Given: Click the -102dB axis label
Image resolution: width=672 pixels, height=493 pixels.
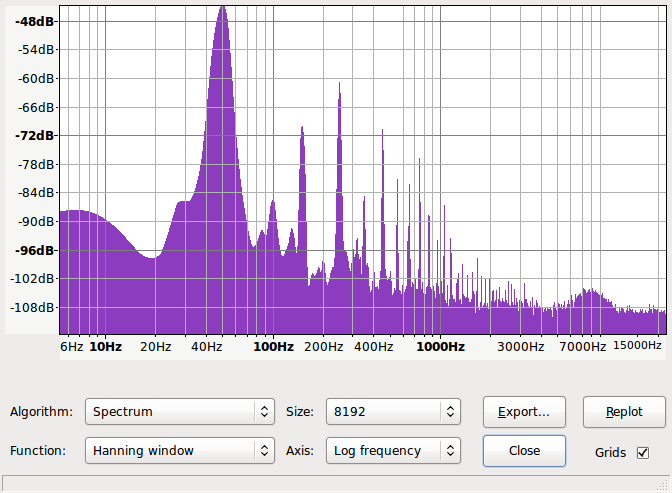Looking at the screenshot, I should point(32,279).
